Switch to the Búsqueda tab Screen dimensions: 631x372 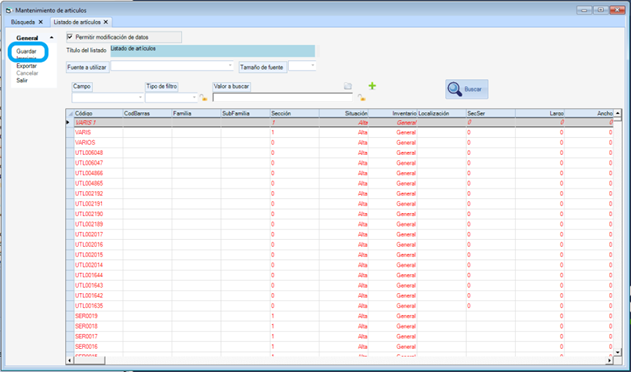coord(23,22)
